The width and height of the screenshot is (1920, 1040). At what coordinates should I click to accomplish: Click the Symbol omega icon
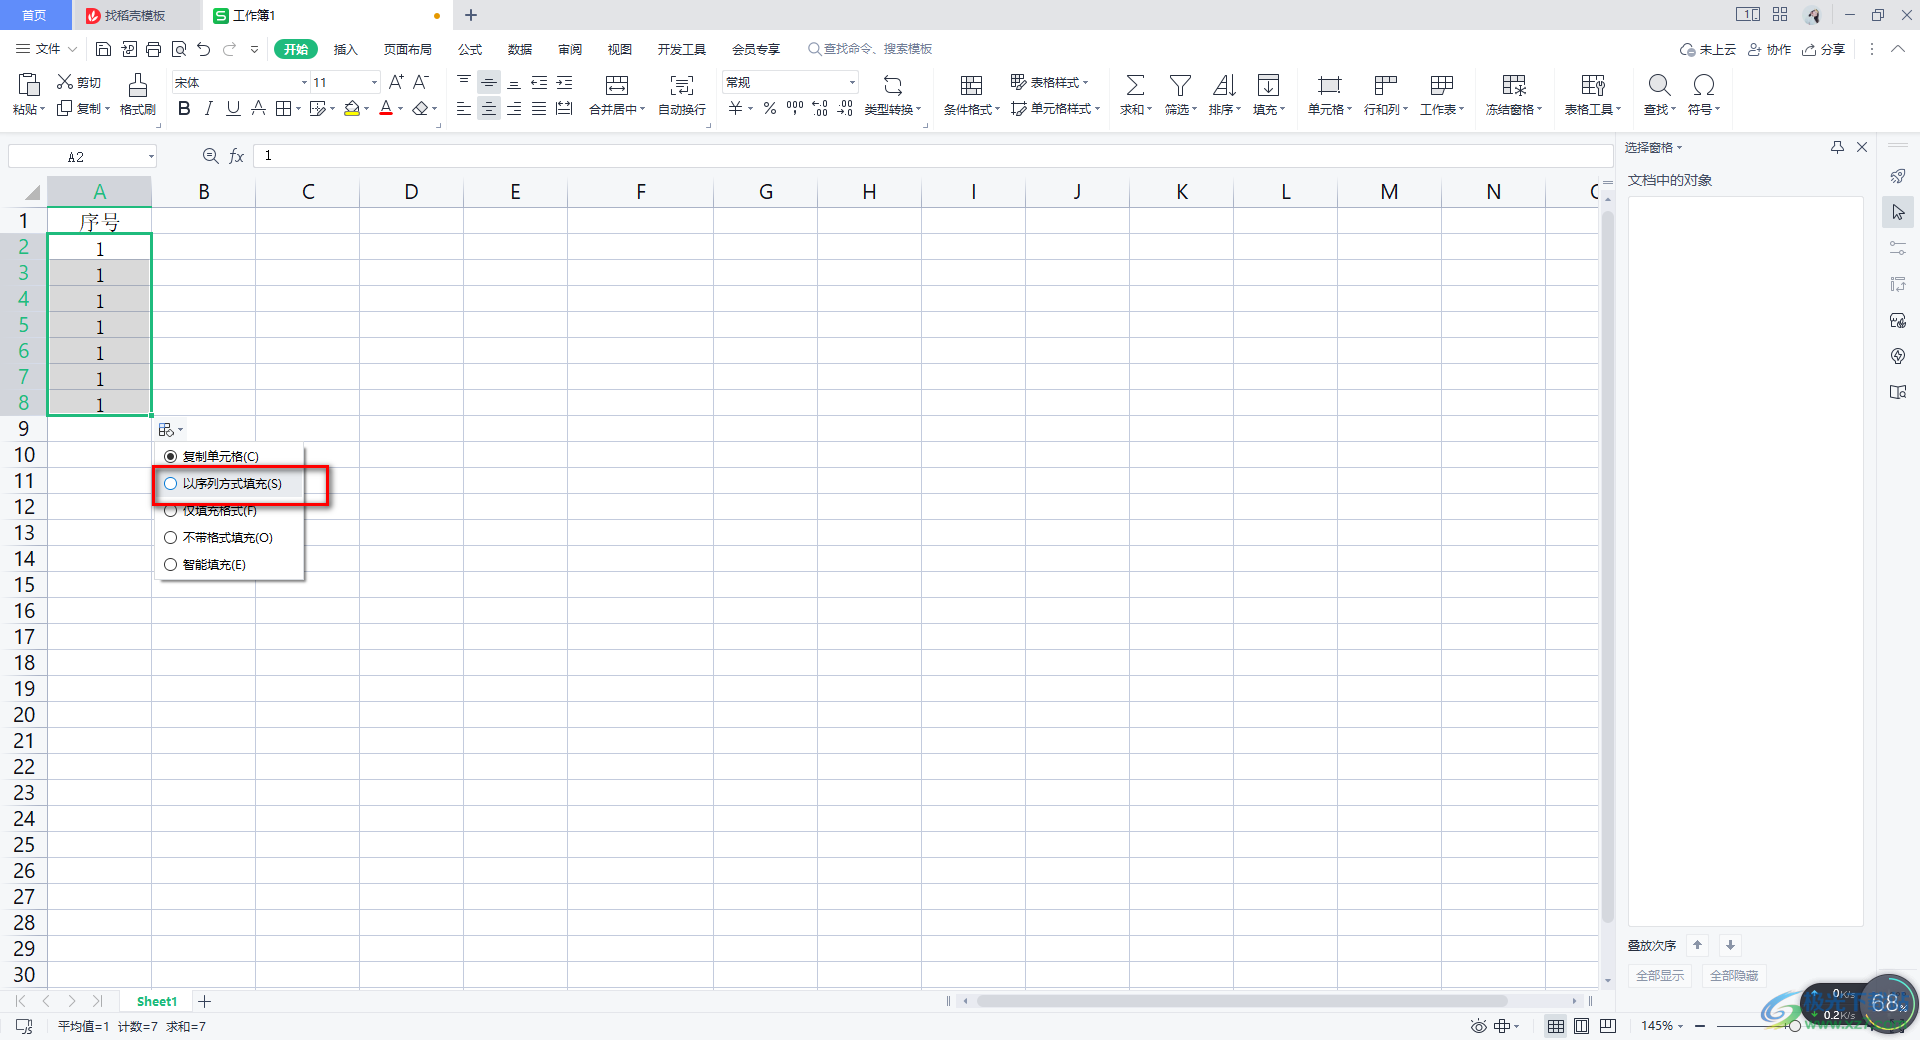(1704, 85)
